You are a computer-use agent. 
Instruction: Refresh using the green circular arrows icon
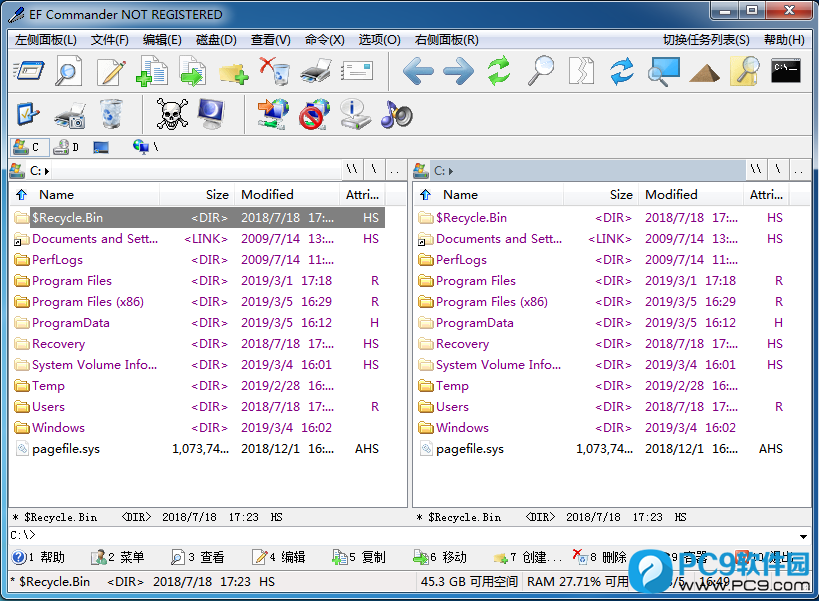coord(499,70)
